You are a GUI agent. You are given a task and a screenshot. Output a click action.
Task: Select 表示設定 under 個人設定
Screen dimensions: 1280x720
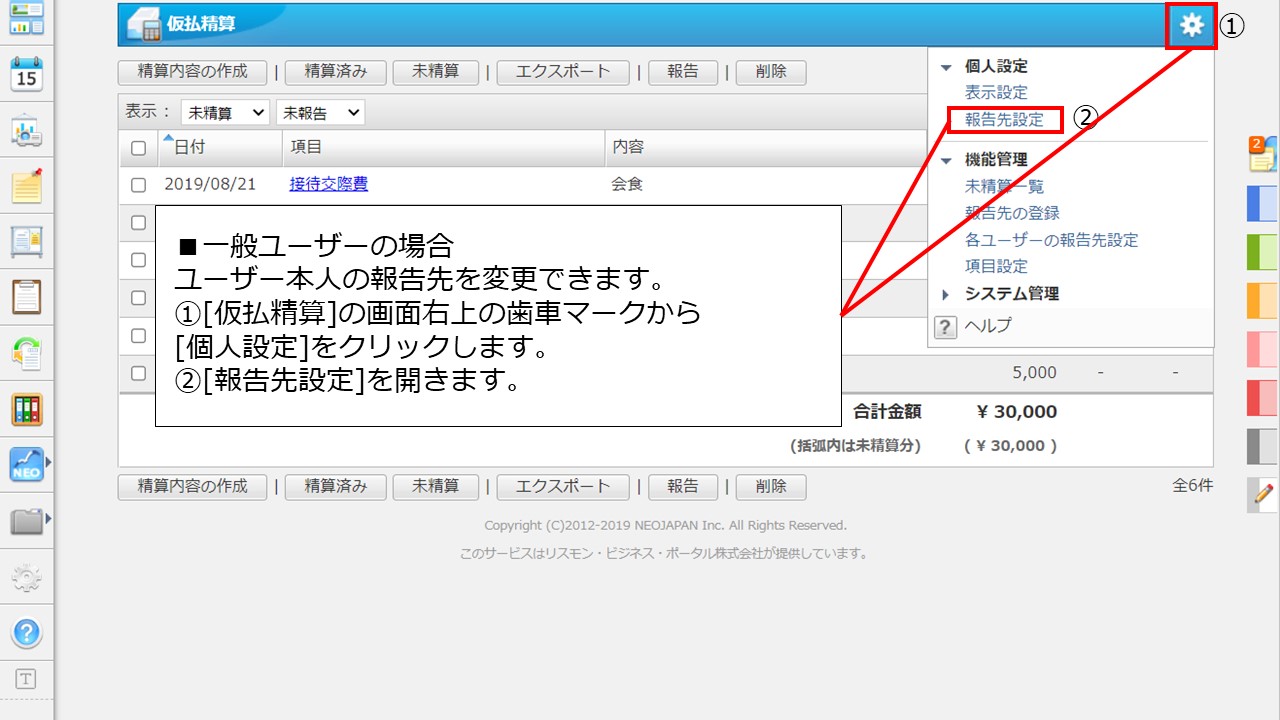pyautogui.click(x=995, y=93)
